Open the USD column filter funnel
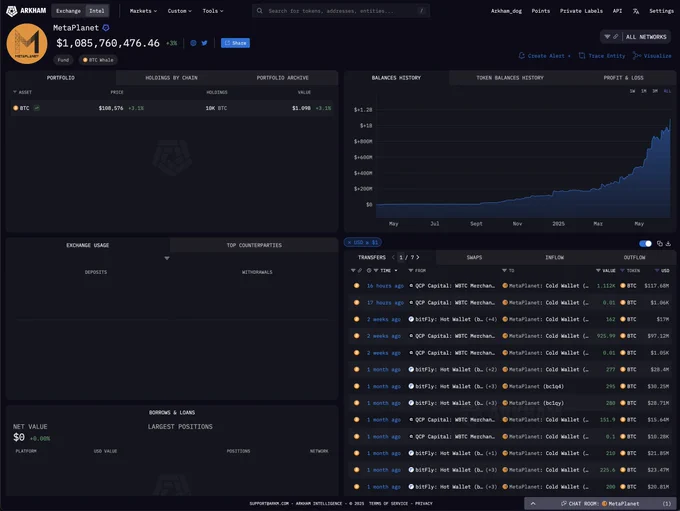The width and height of the screenshot is (680, 511). click(x=657, y=270)
